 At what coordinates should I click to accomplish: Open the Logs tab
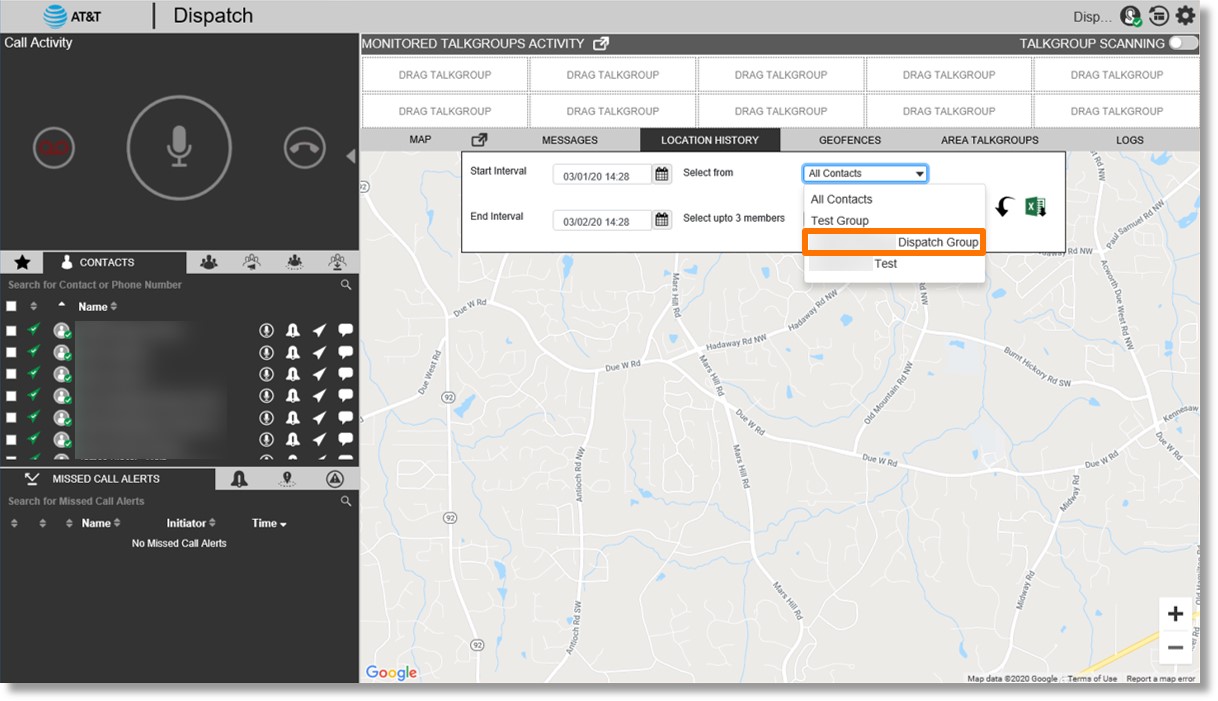click(x=1130, y=140)
